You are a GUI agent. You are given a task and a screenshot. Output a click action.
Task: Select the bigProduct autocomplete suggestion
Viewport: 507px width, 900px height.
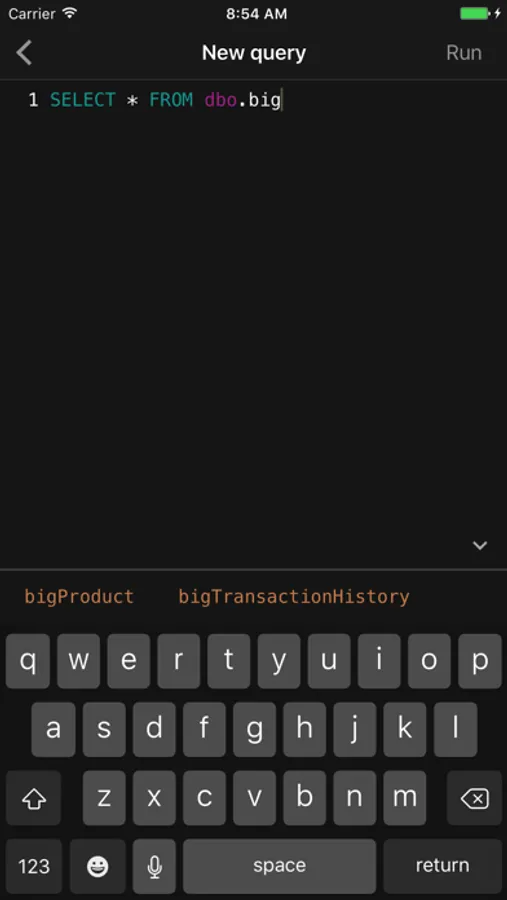(79, 597)
